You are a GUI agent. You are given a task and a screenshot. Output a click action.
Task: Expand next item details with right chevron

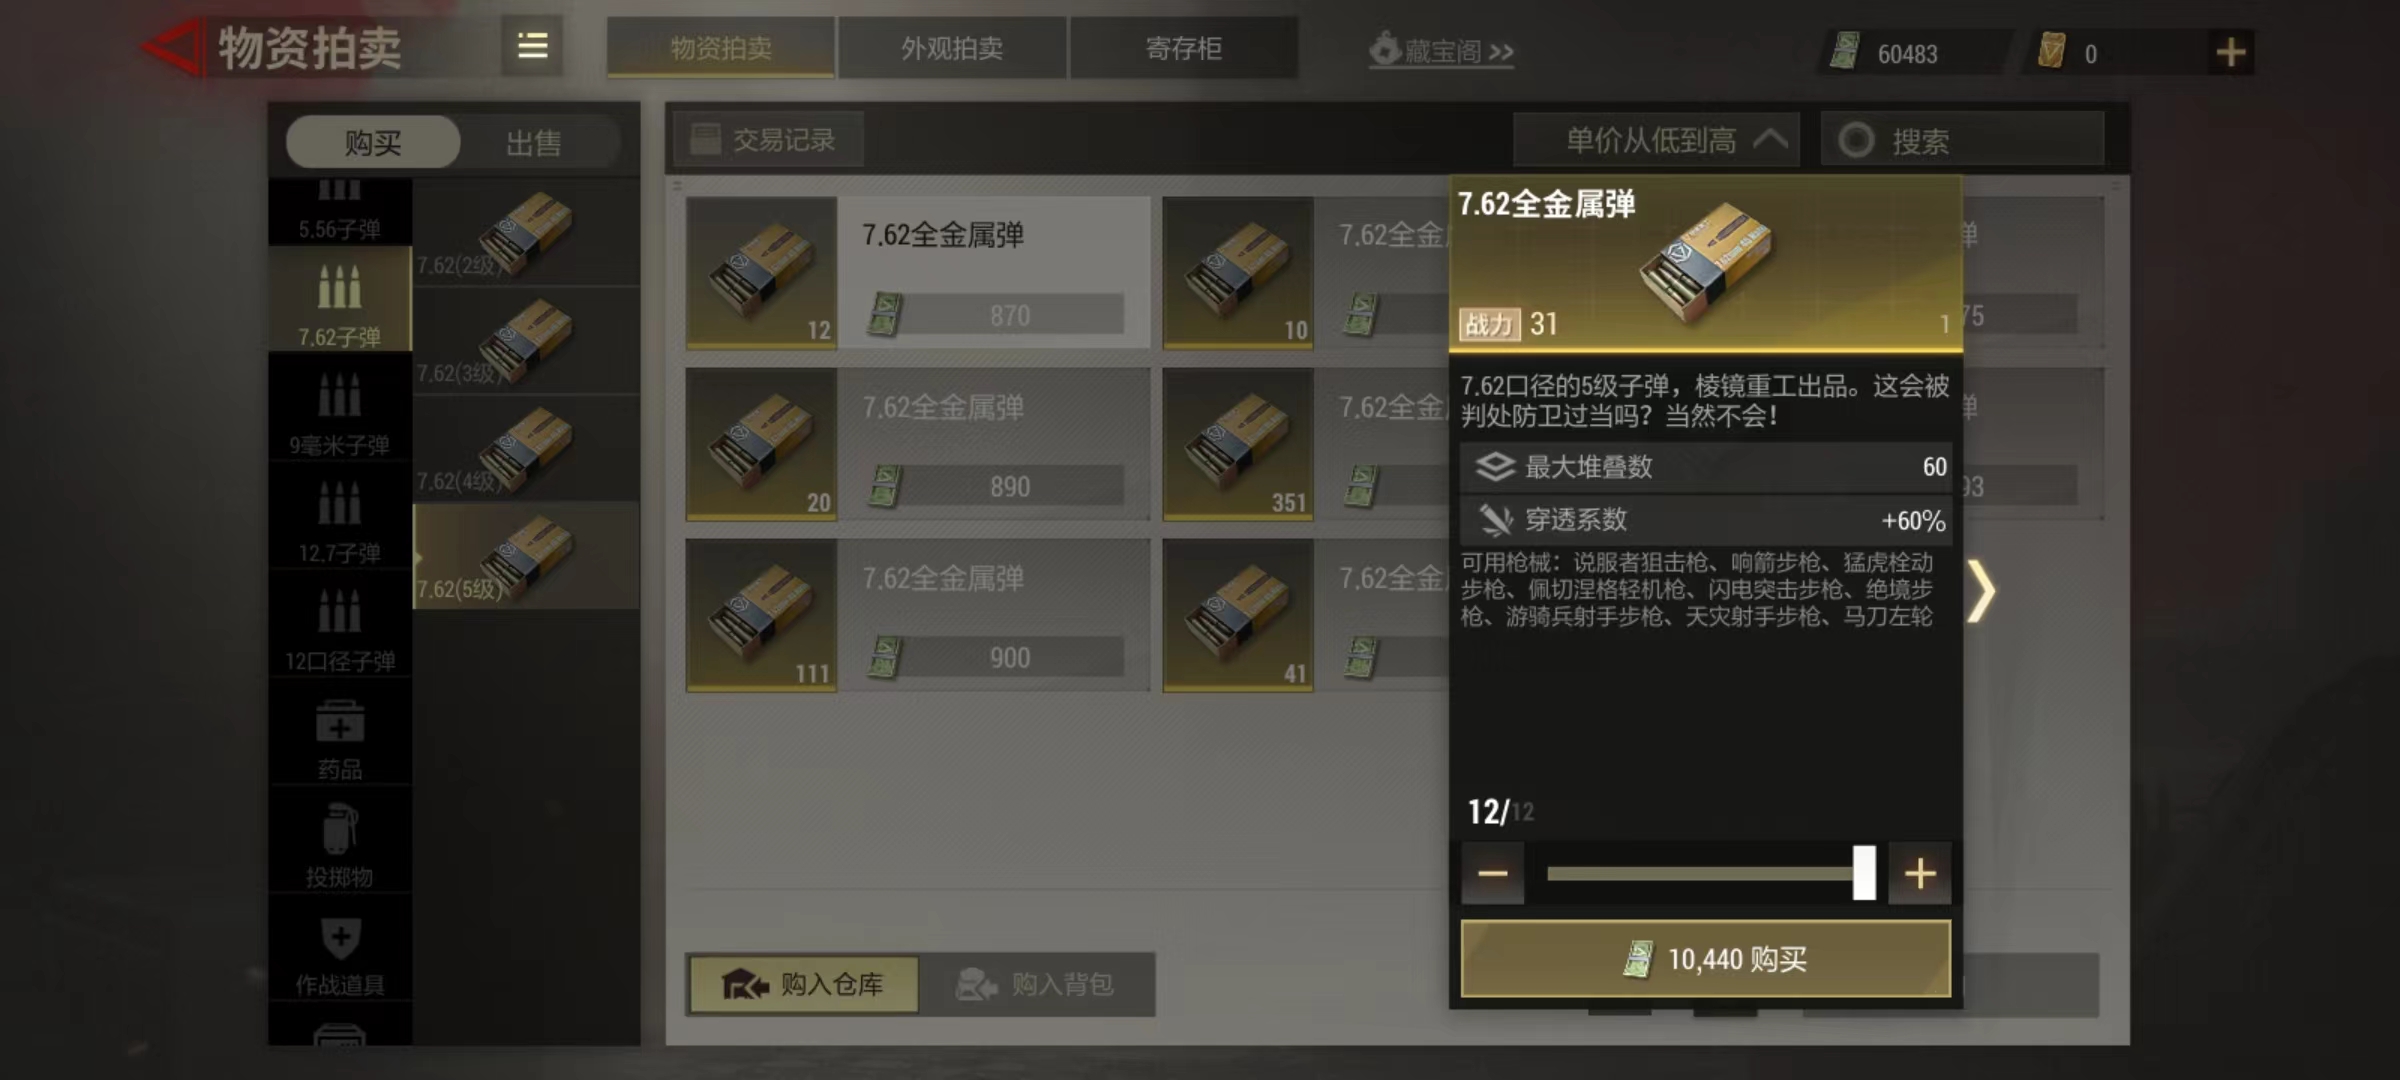(1981, 591)
